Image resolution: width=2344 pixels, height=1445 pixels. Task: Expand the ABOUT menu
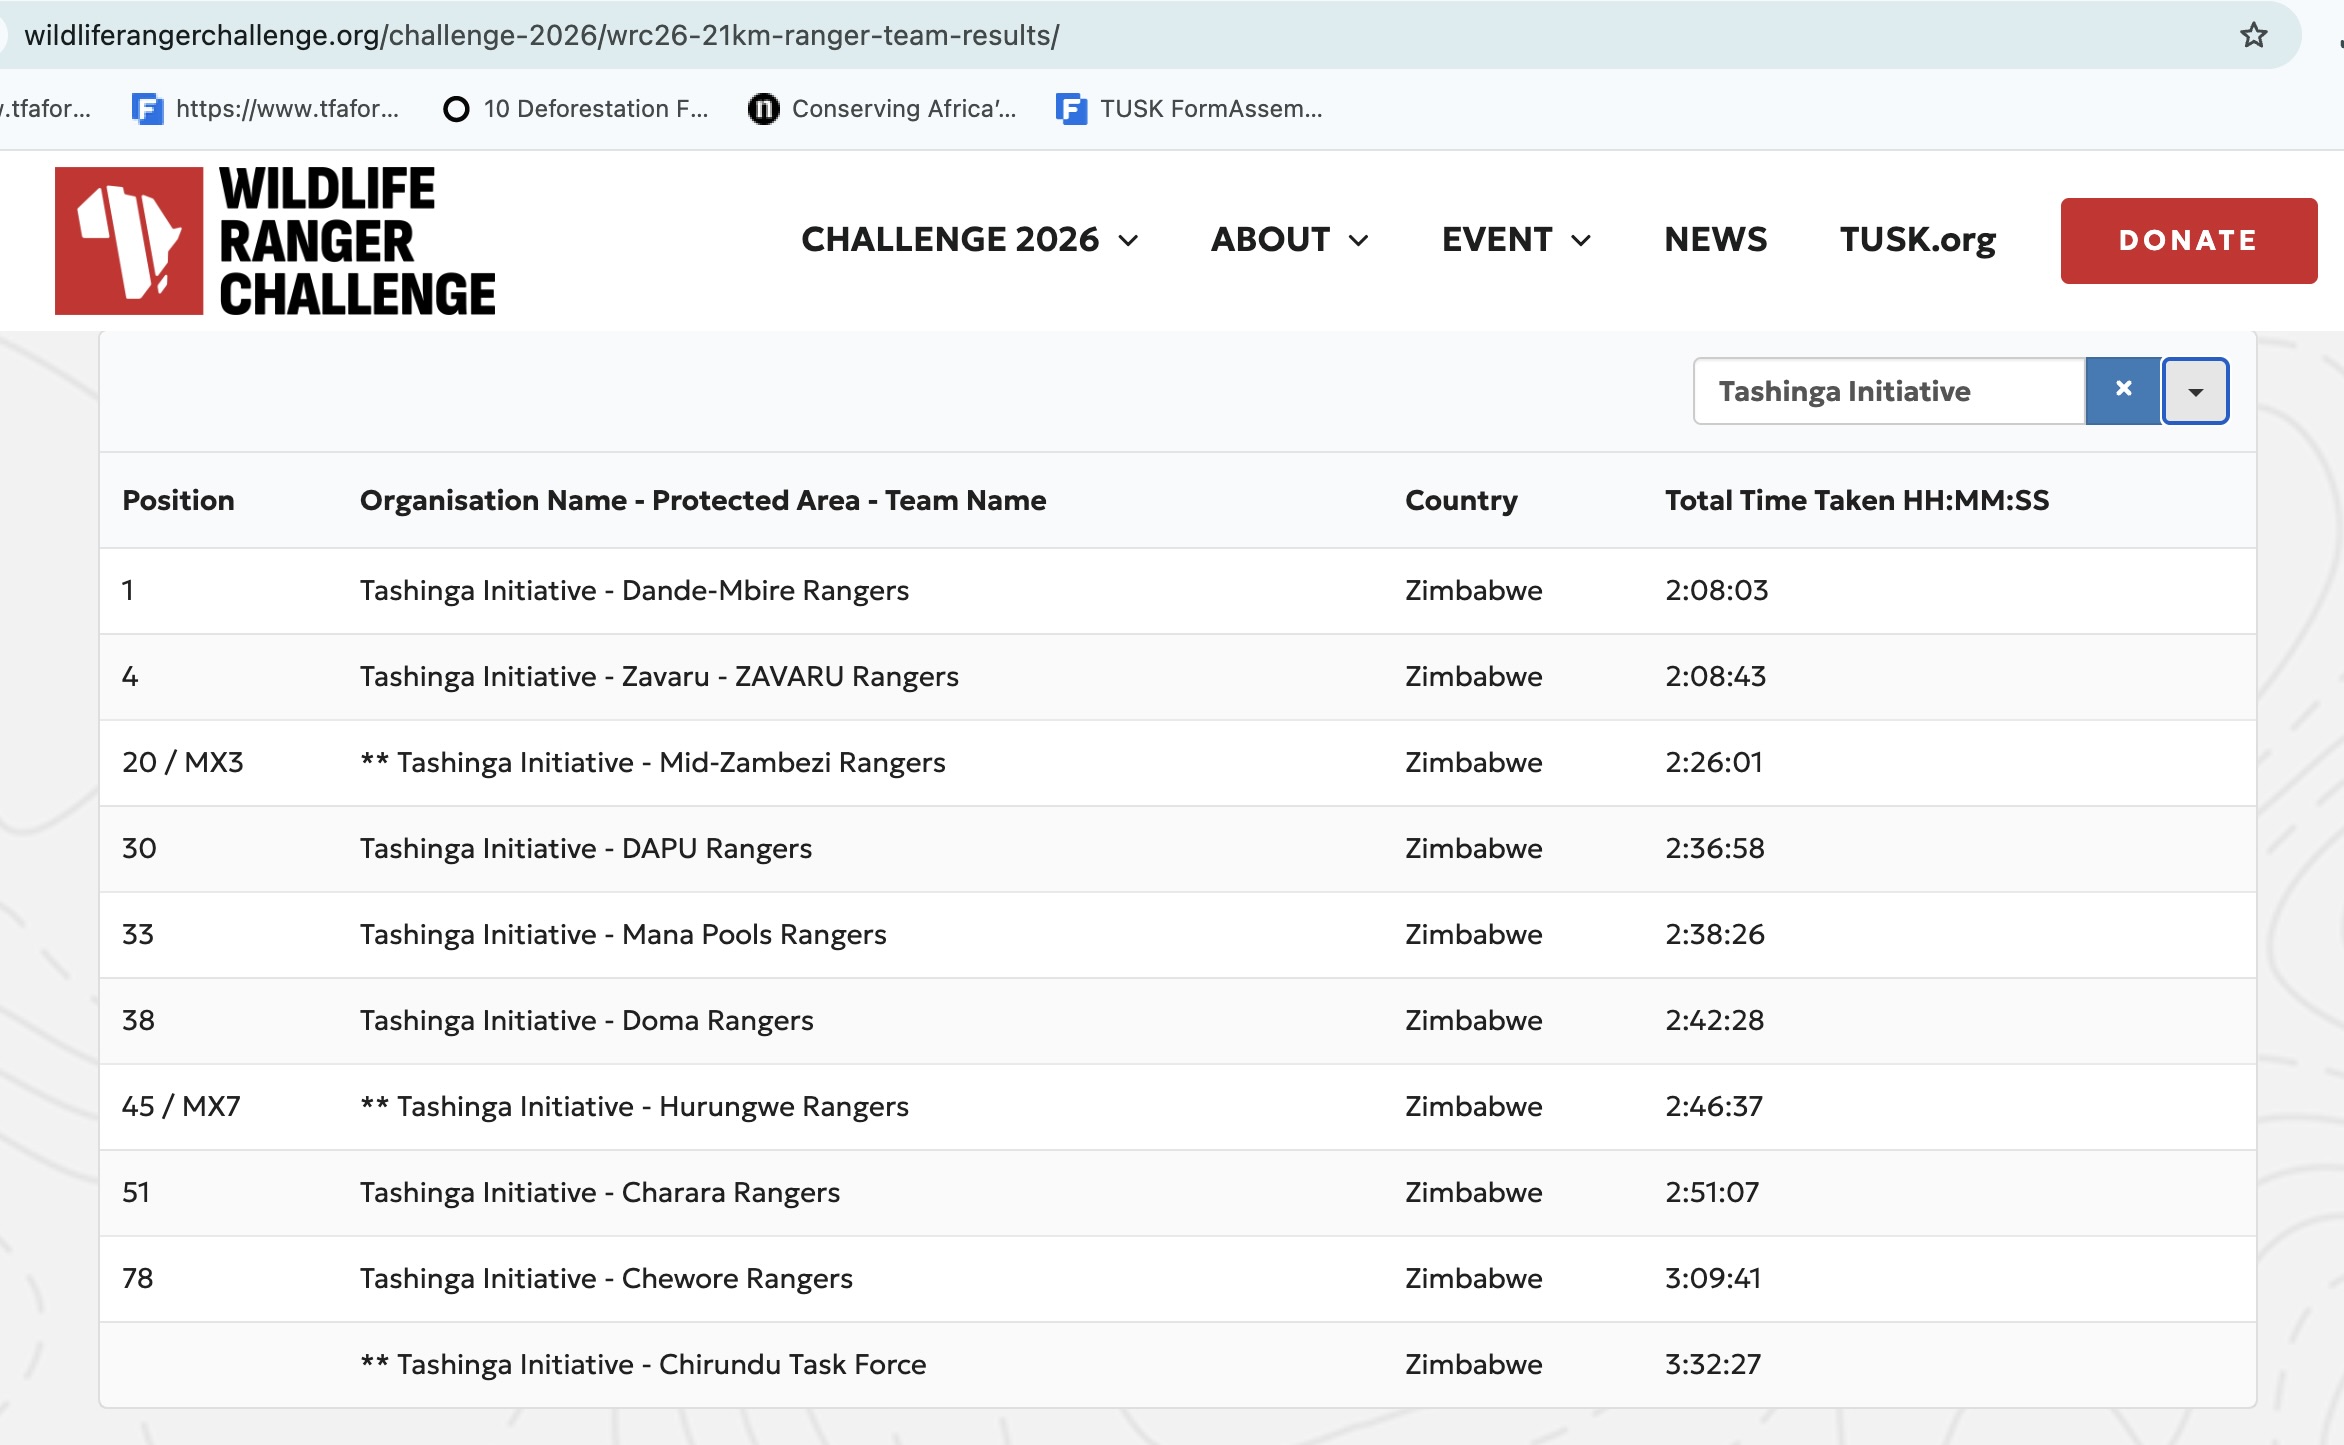click(x=1290, y=240)
